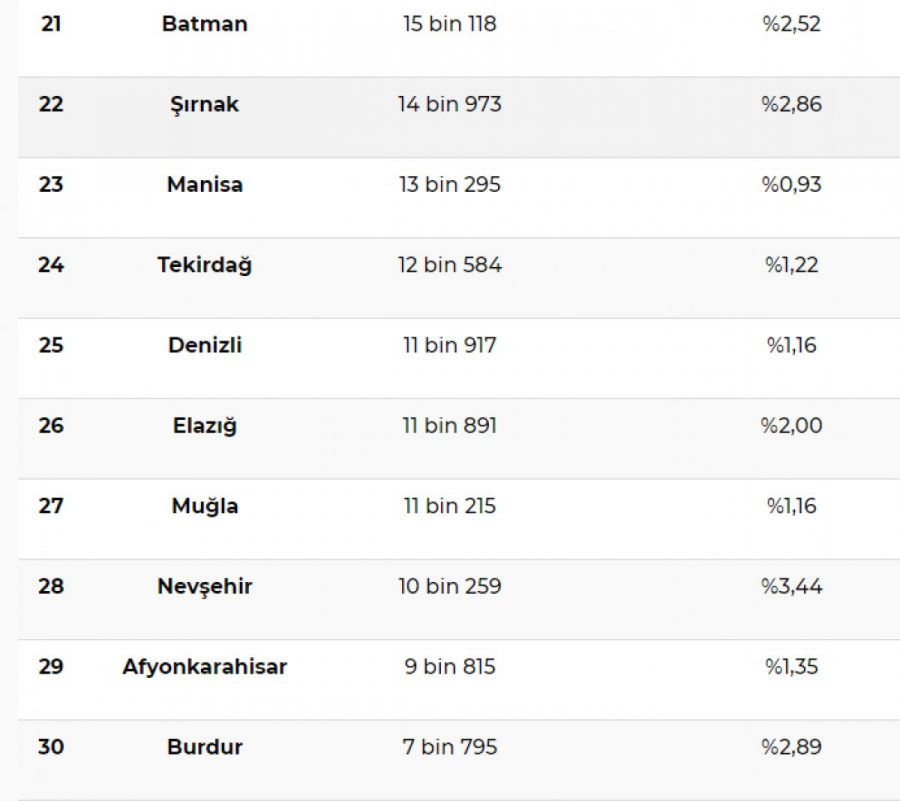Click the Afyonkarahisar city name
The image size is (900, 801).
click(204, 666)
